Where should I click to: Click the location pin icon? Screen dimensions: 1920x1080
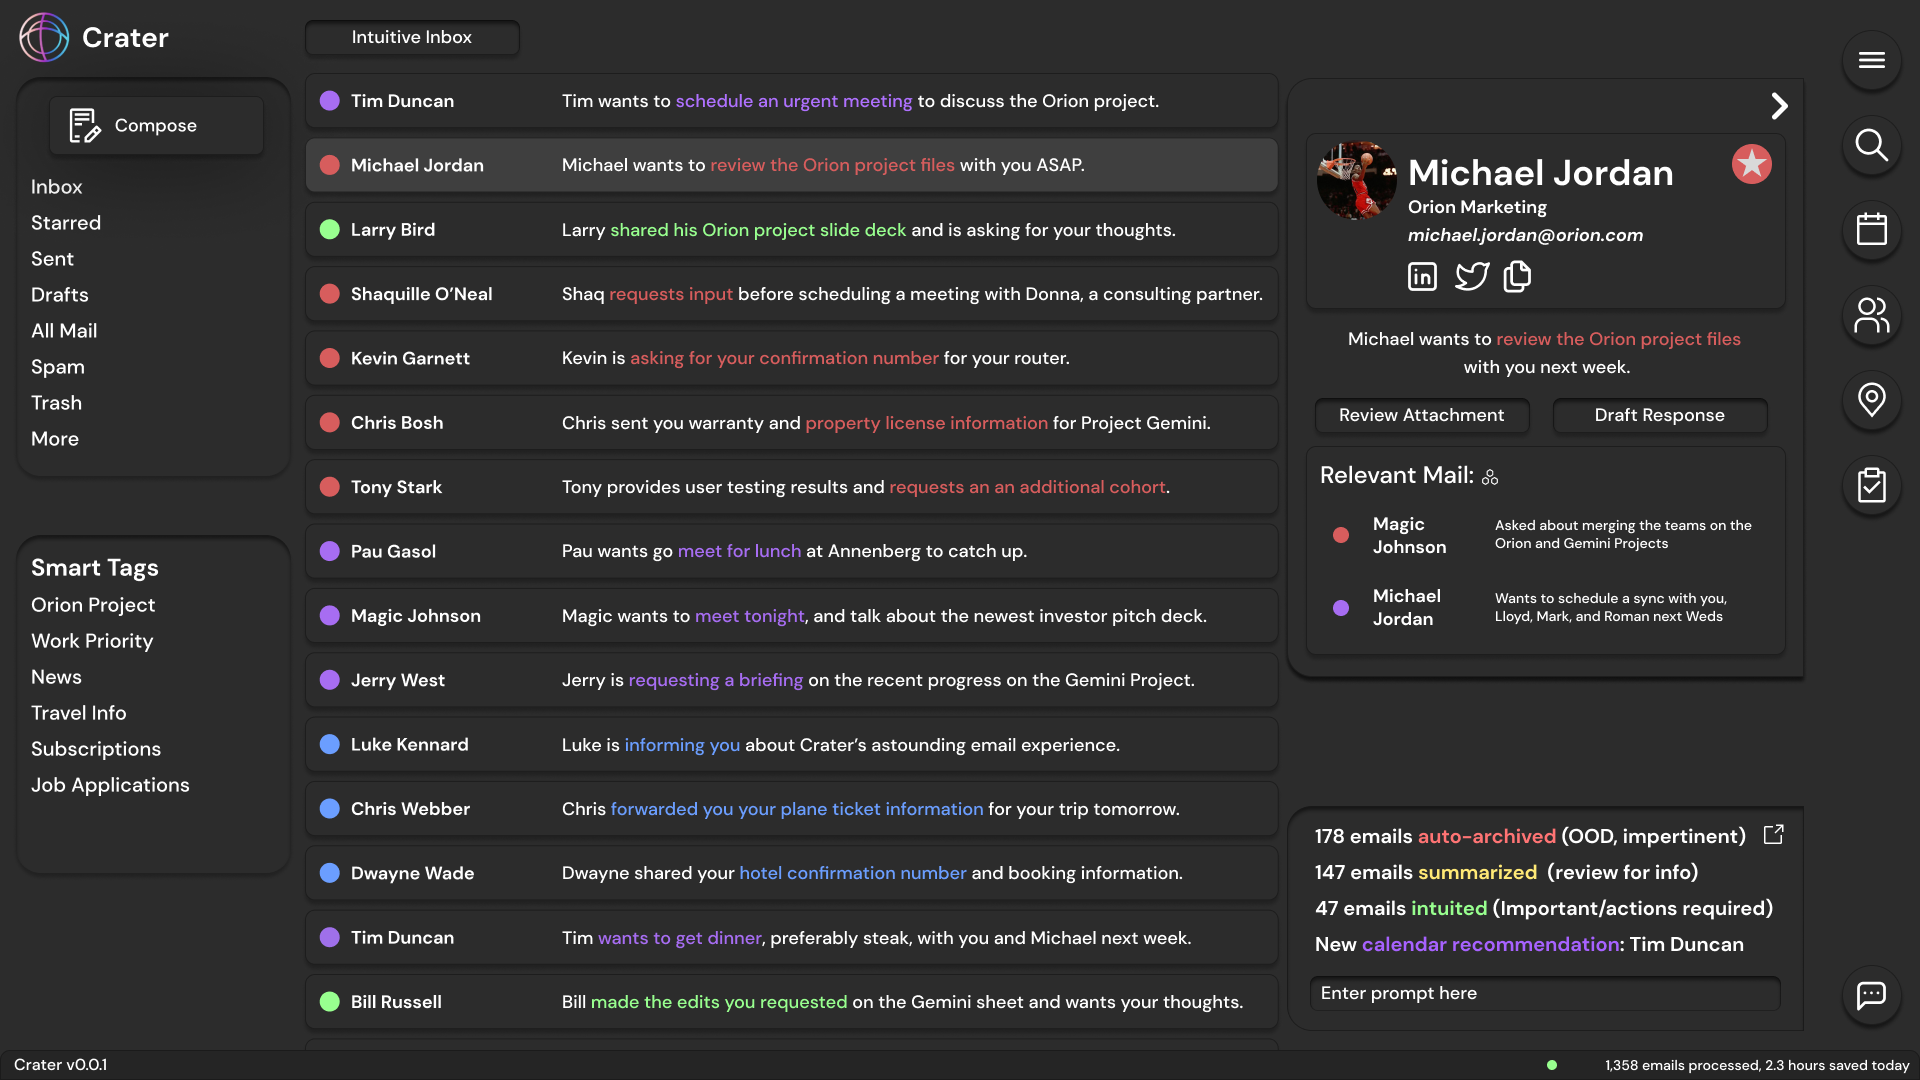[1871, 400]
